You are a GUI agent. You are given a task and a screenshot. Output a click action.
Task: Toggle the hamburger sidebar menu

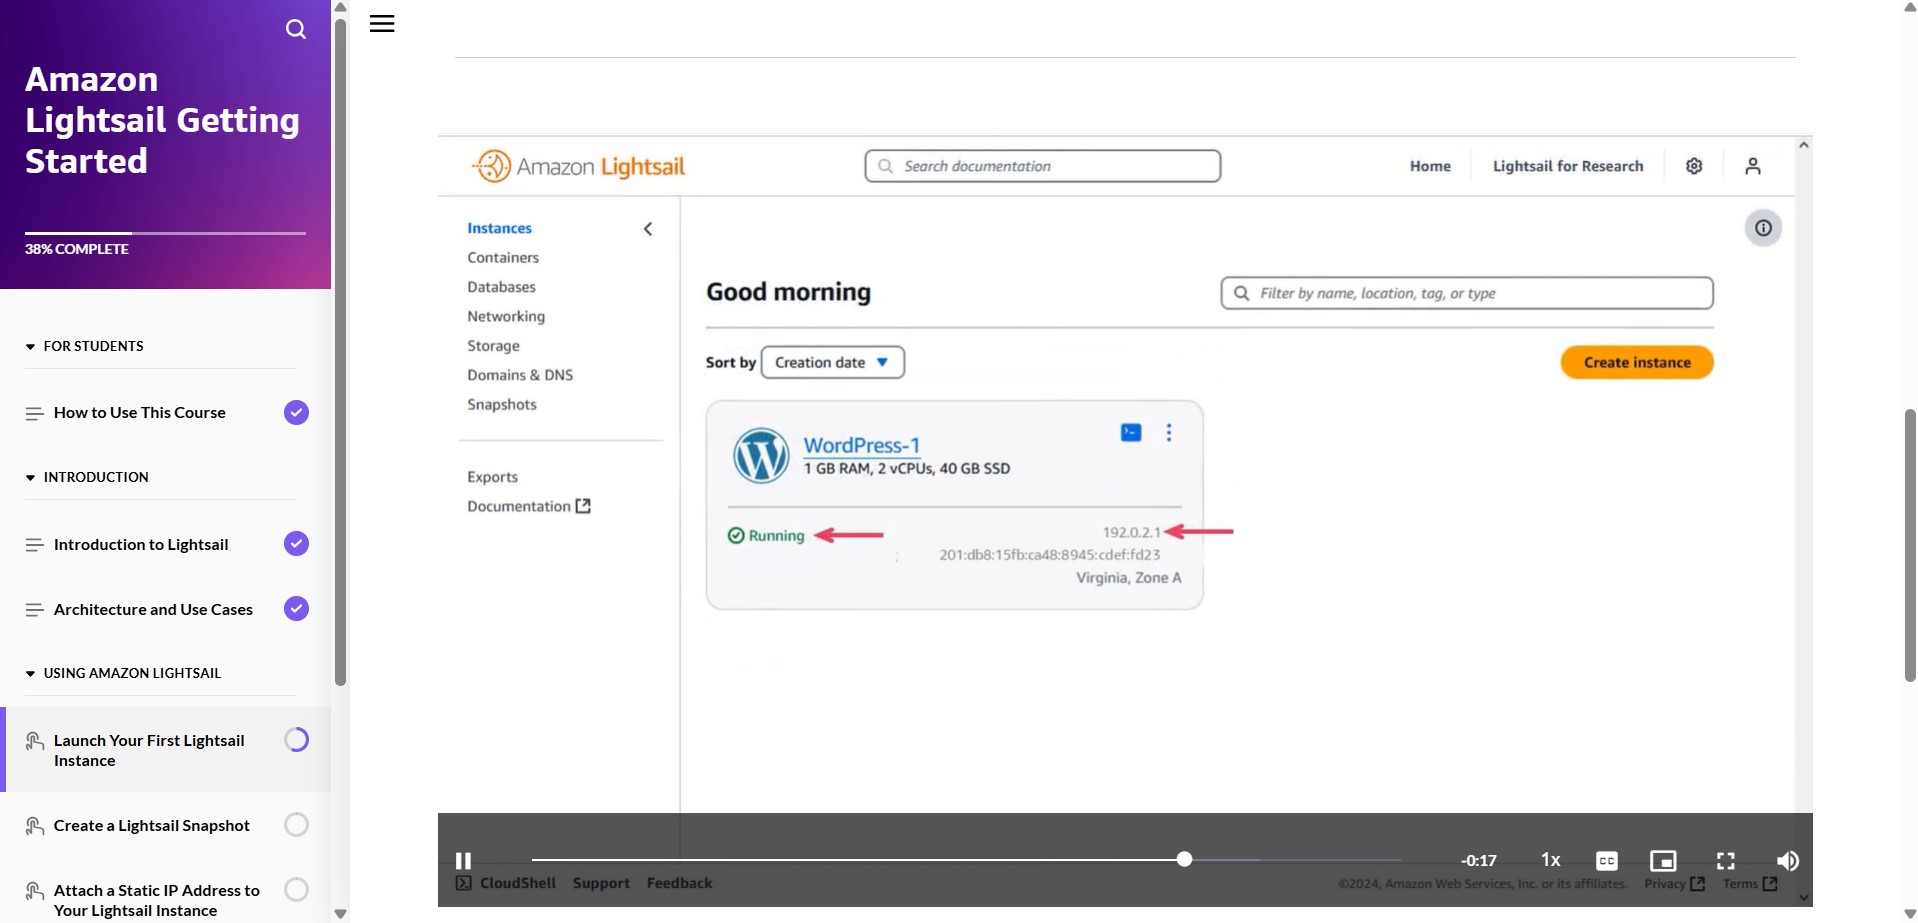[382, 23]
